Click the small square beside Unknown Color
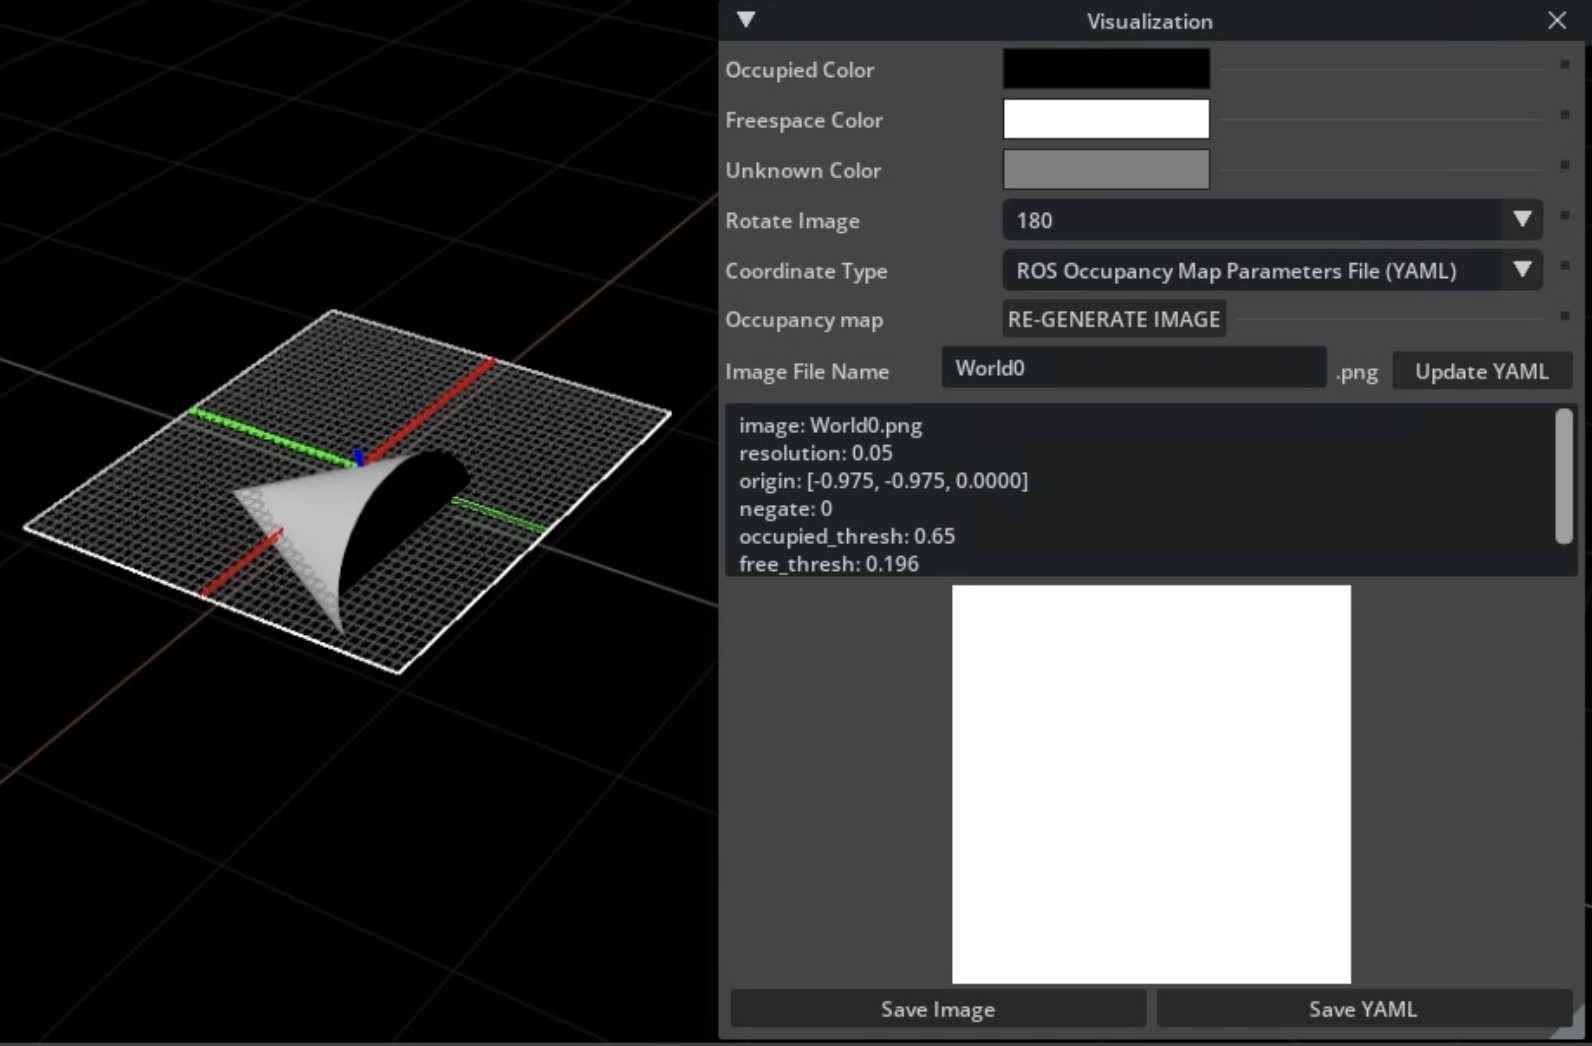Image resolution: width=1592 pixels, height=1046 pixels. click(x=1565, y=165)
